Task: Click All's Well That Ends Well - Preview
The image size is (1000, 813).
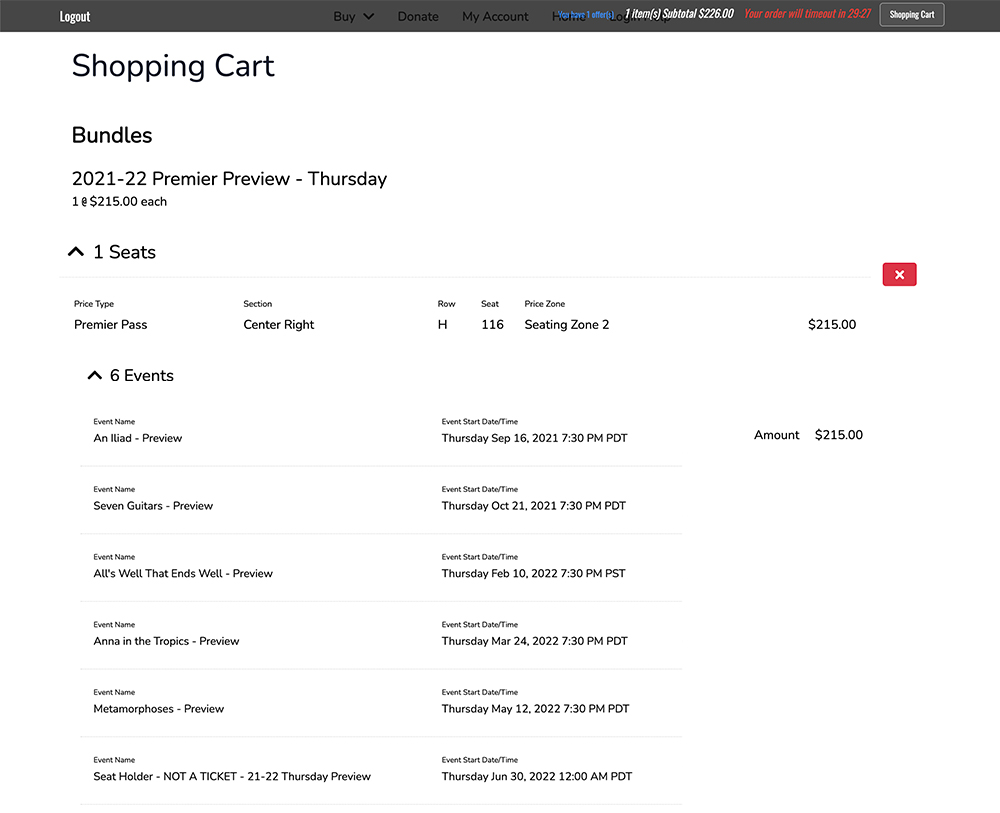Action: coord(183,574)
